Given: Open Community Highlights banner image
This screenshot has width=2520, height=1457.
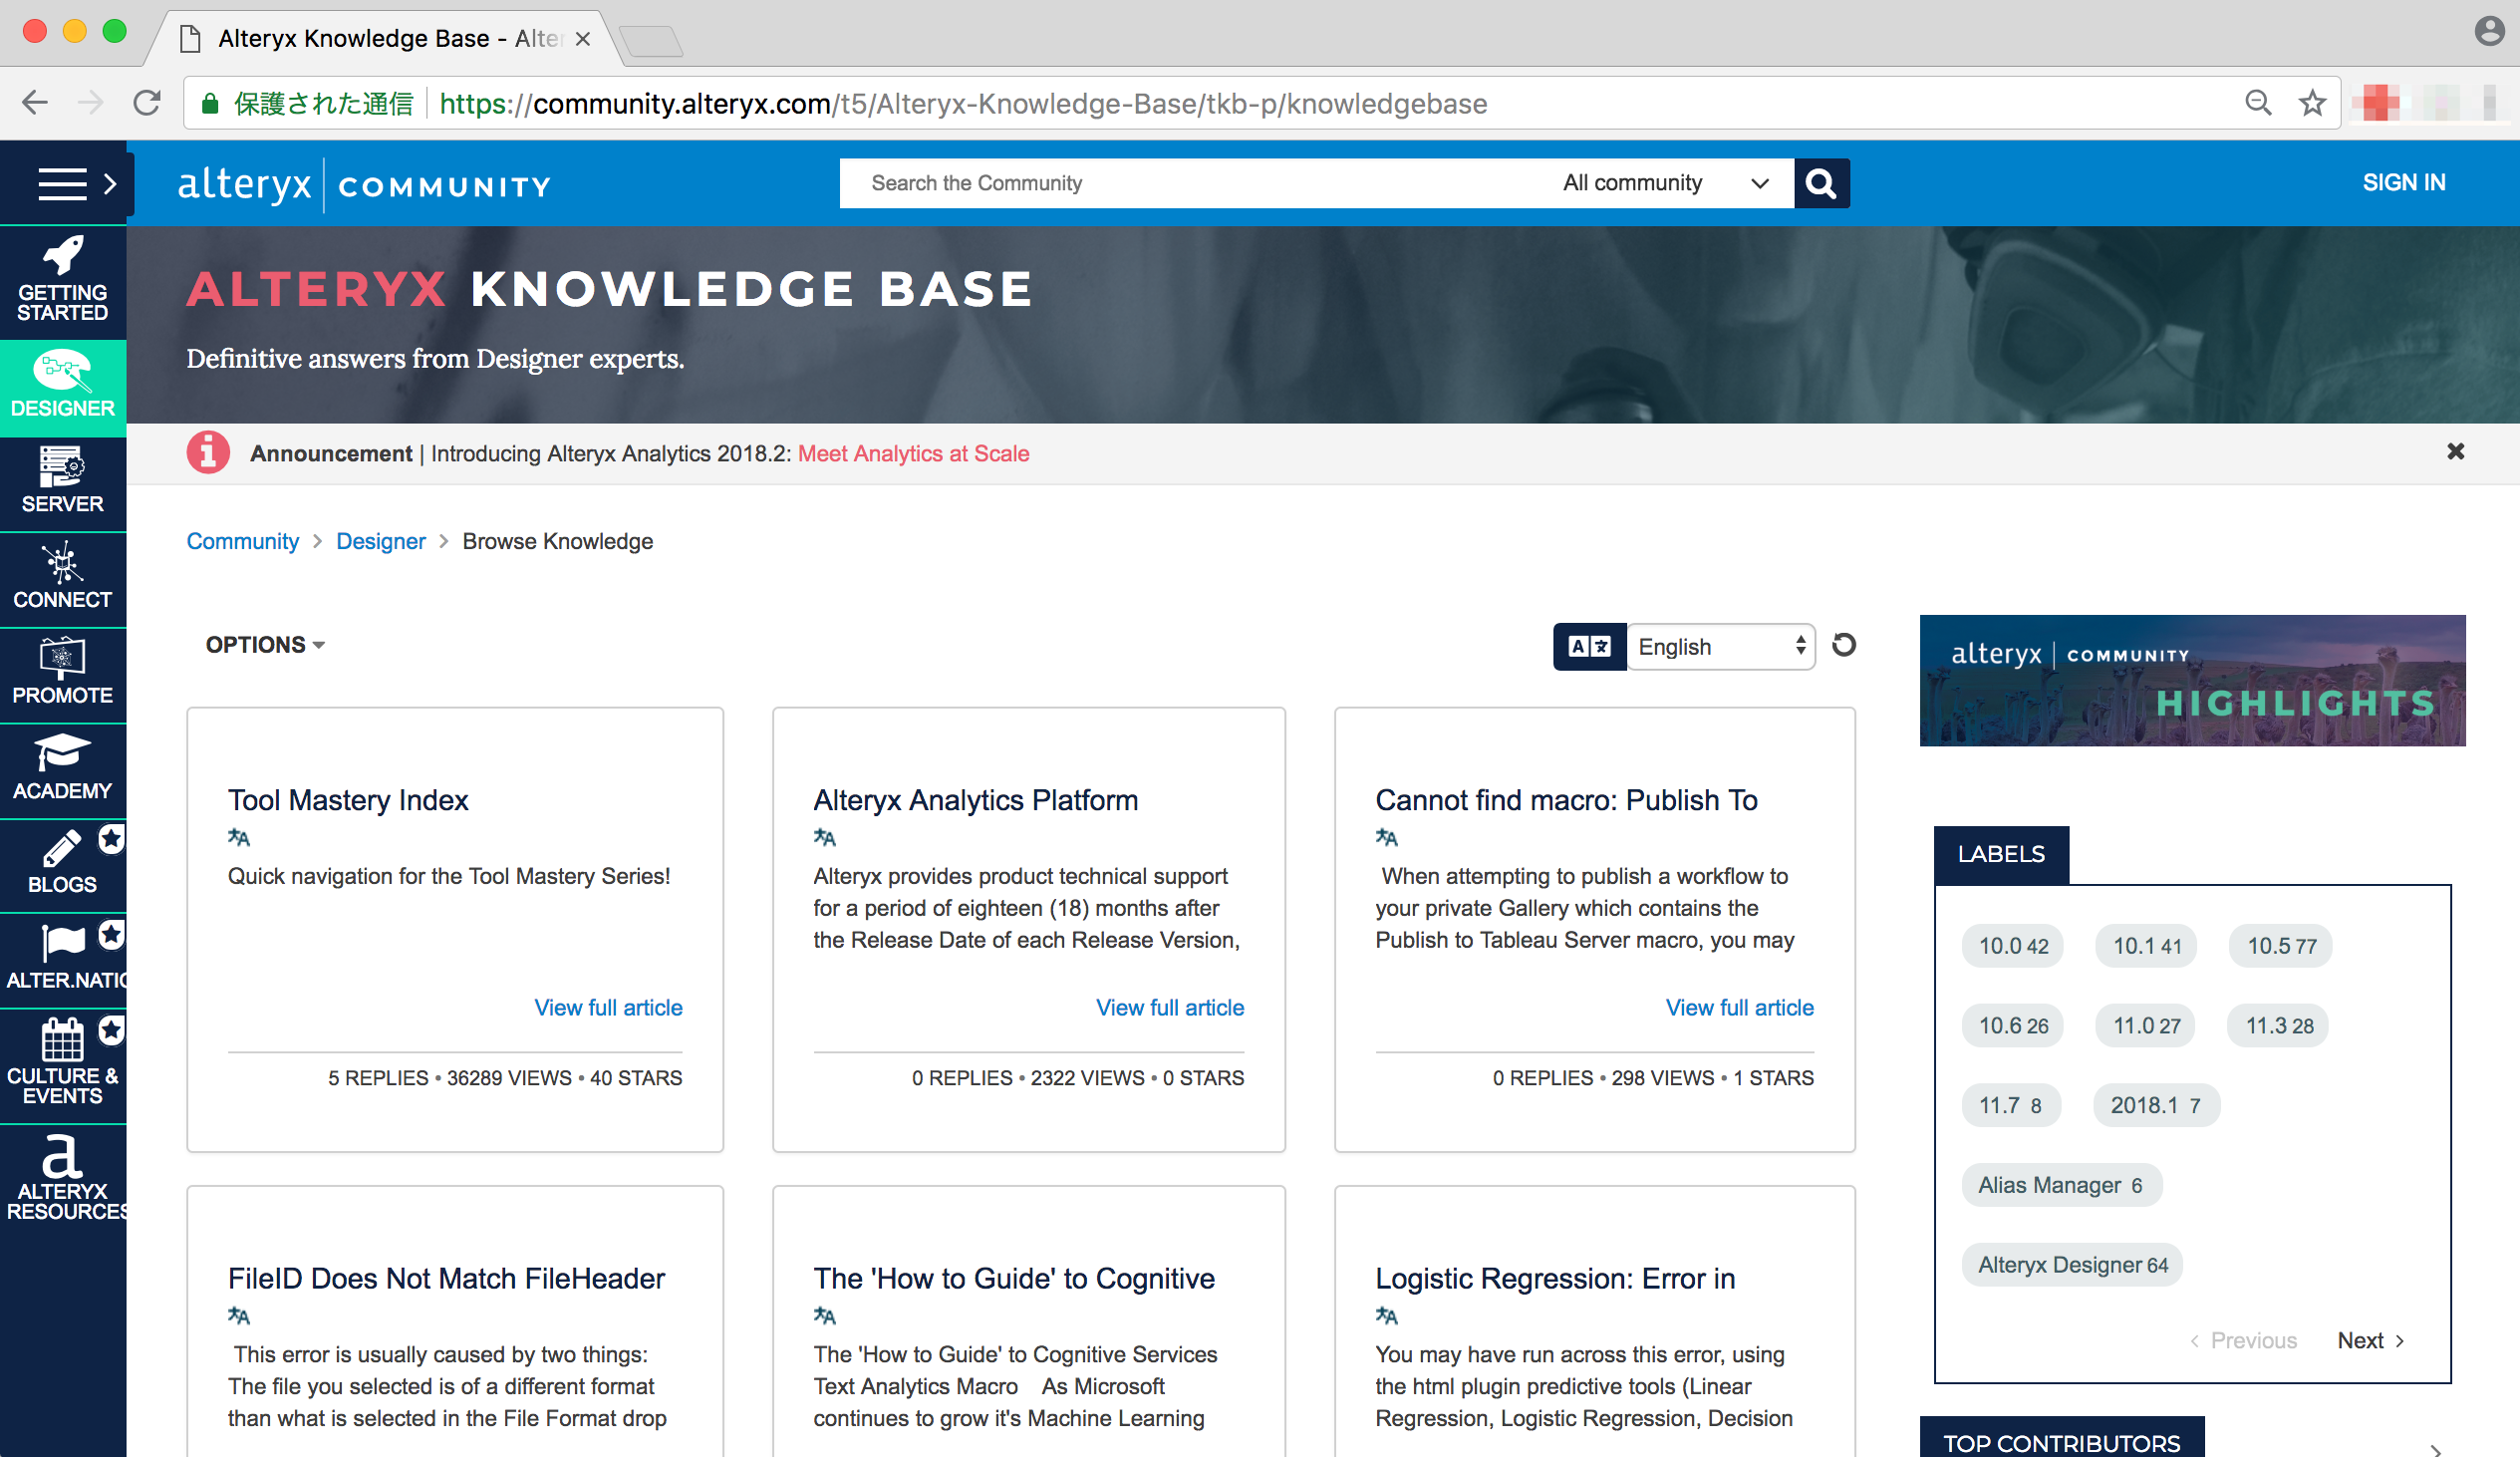Looking at the screenshot, I should coord(2192,680).
